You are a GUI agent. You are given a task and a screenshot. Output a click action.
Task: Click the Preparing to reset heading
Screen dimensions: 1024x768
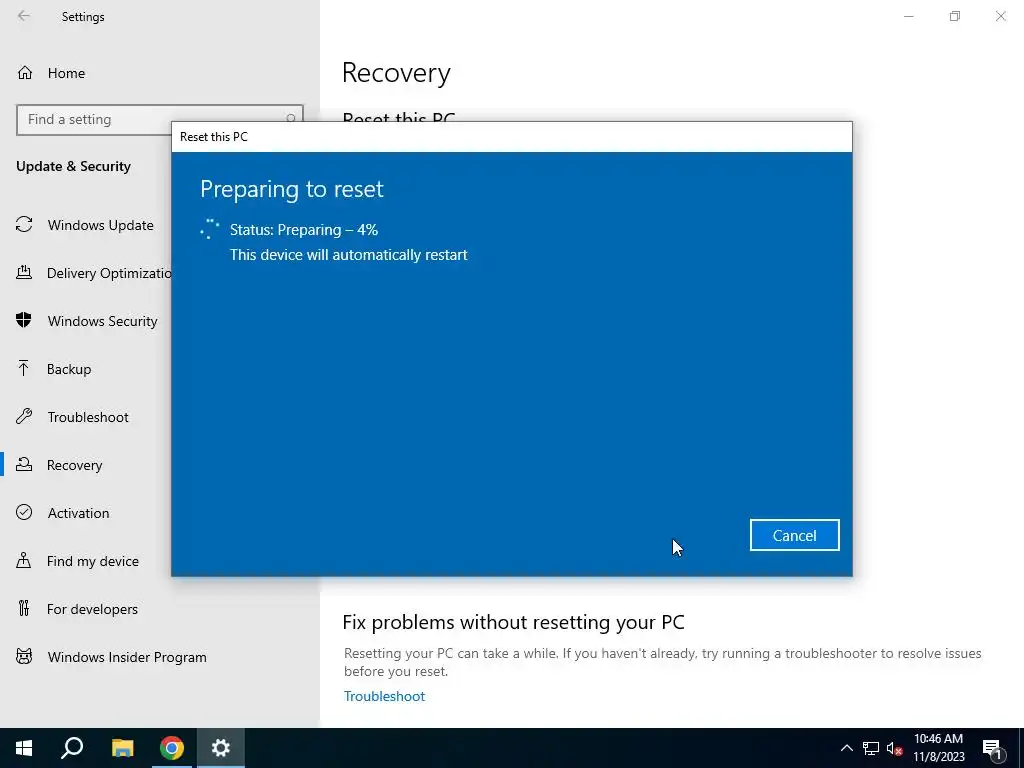(292, 189)
